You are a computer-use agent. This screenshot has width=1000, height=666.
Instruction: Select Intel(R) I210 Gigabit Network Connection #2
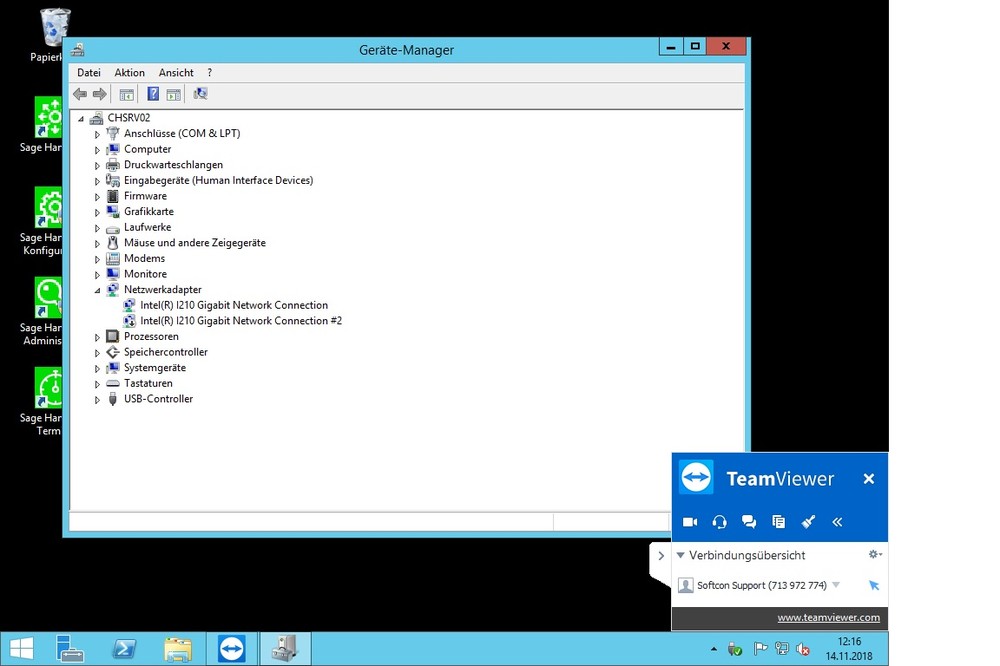coord(240,321)
